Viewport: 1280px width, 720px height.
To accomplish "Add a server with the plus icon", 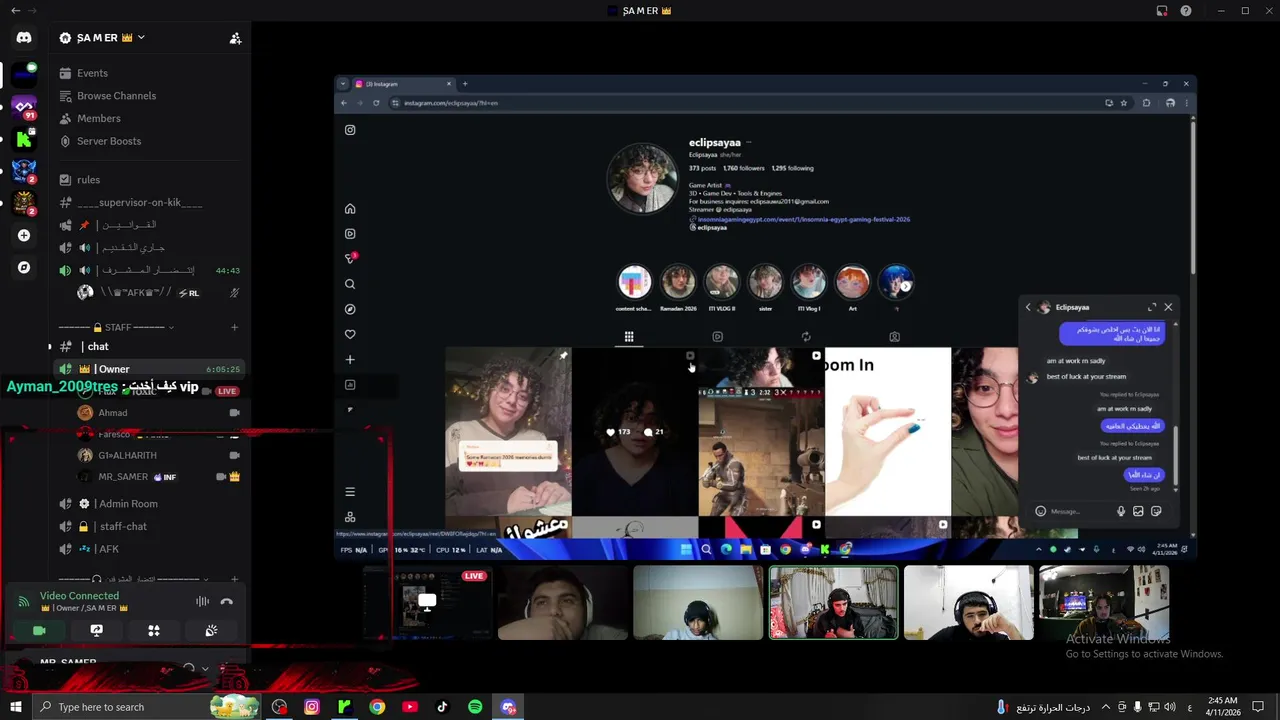I will (x=24, y=235).
